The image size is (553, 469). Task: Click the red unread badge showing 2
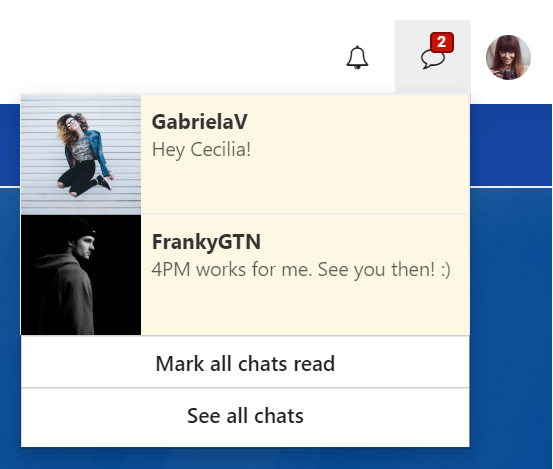tap(442, 42)
